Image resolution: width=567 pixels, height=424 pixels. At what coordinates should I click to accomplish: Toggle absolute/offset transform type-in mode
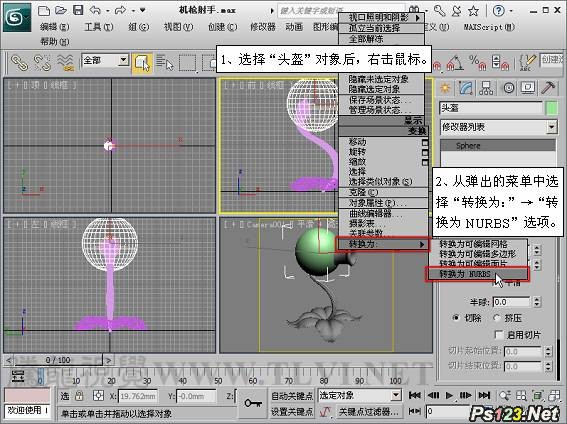(98, 396)
